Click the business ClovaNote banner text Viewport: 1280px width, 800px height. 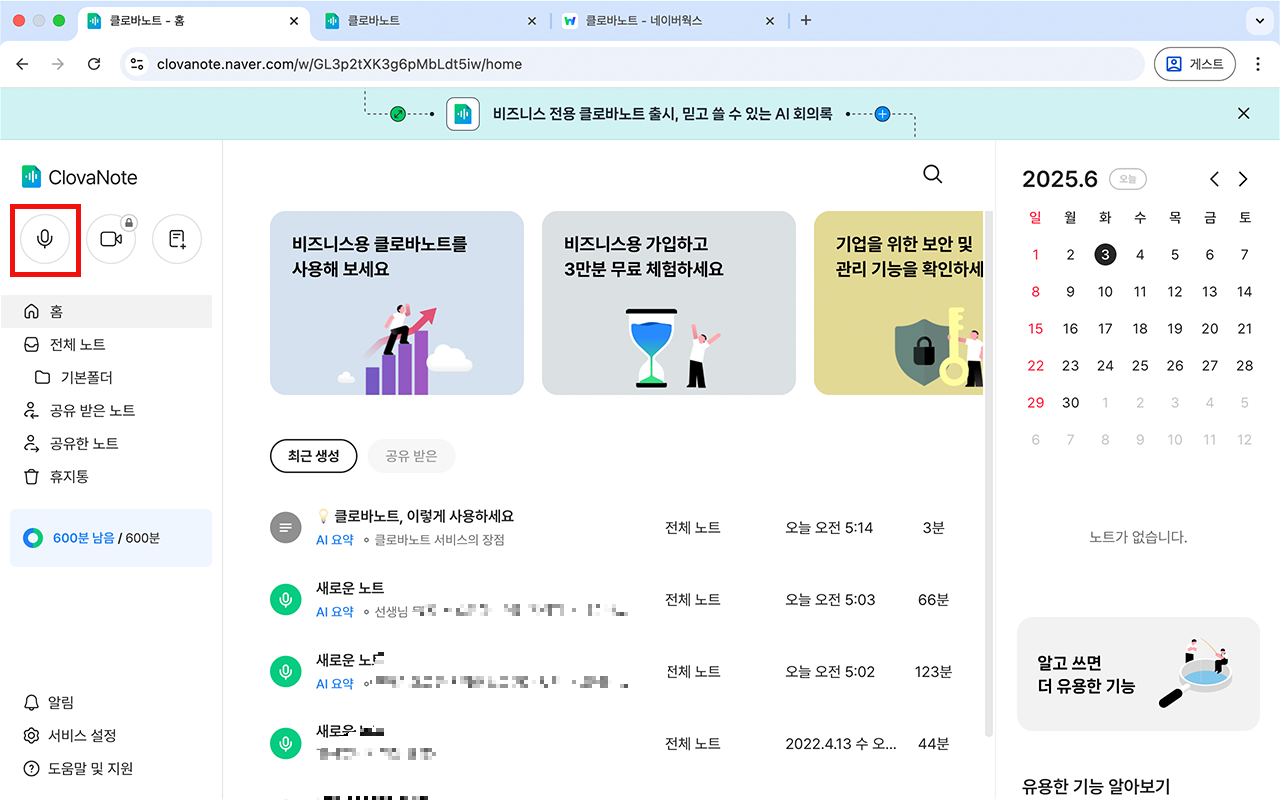[x=663, y=114]
